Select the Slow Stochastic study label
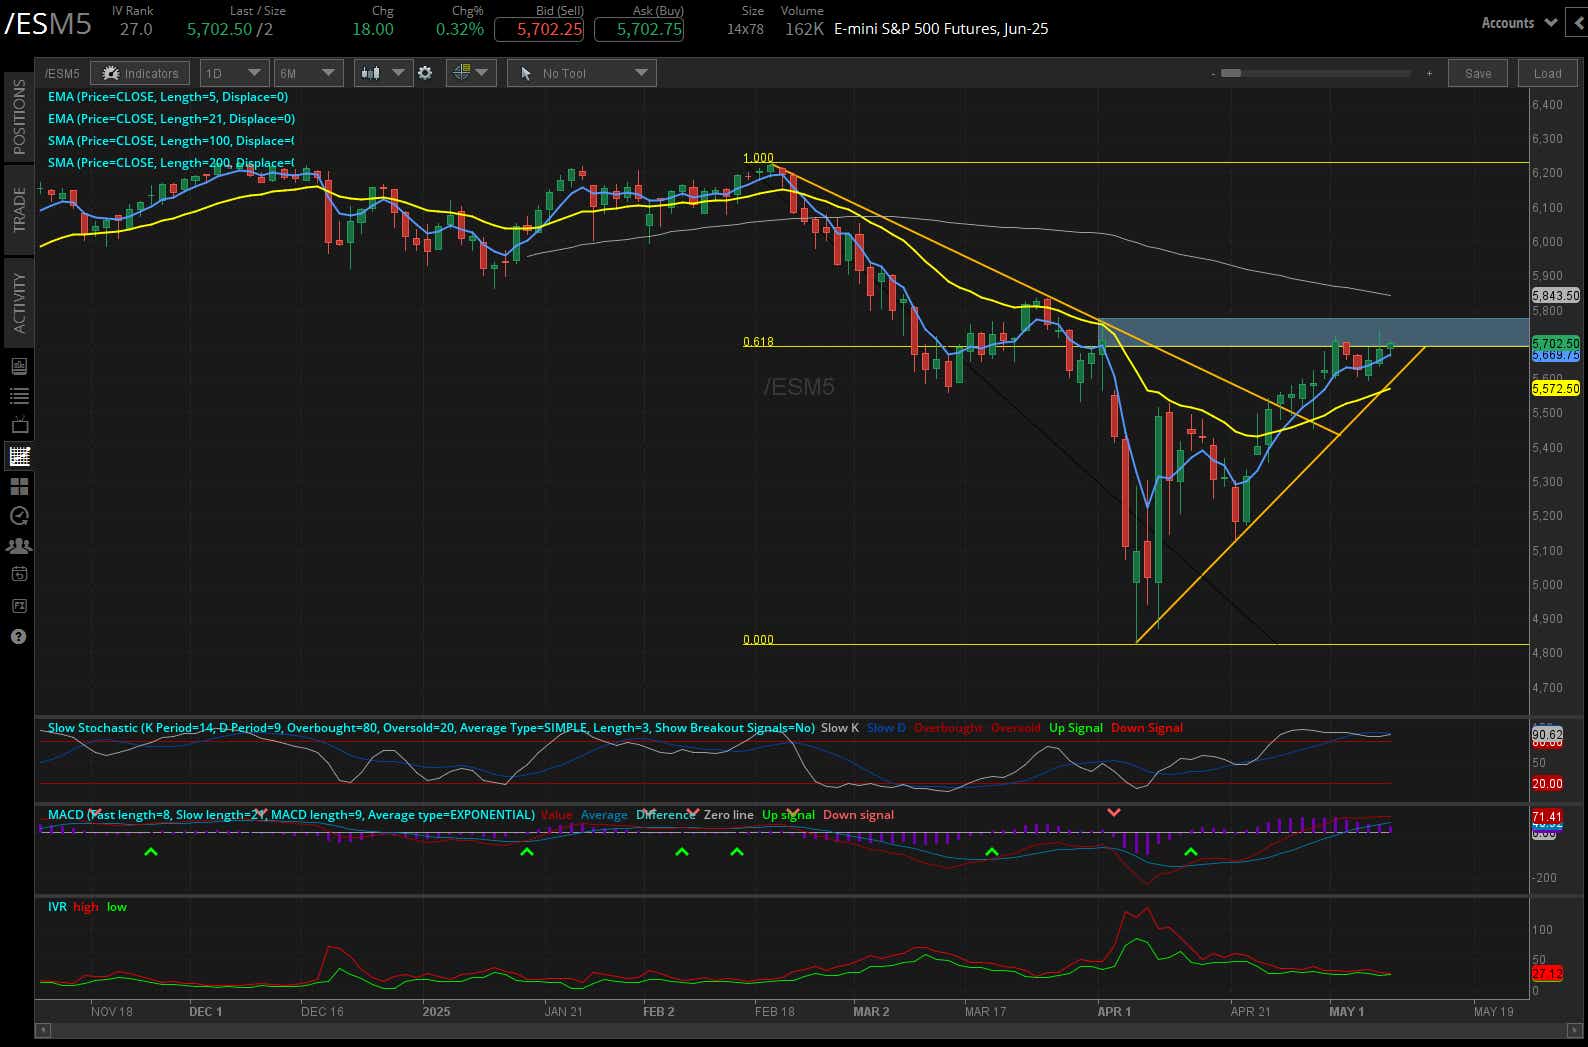The image size is (1588, 1047). 431,728
